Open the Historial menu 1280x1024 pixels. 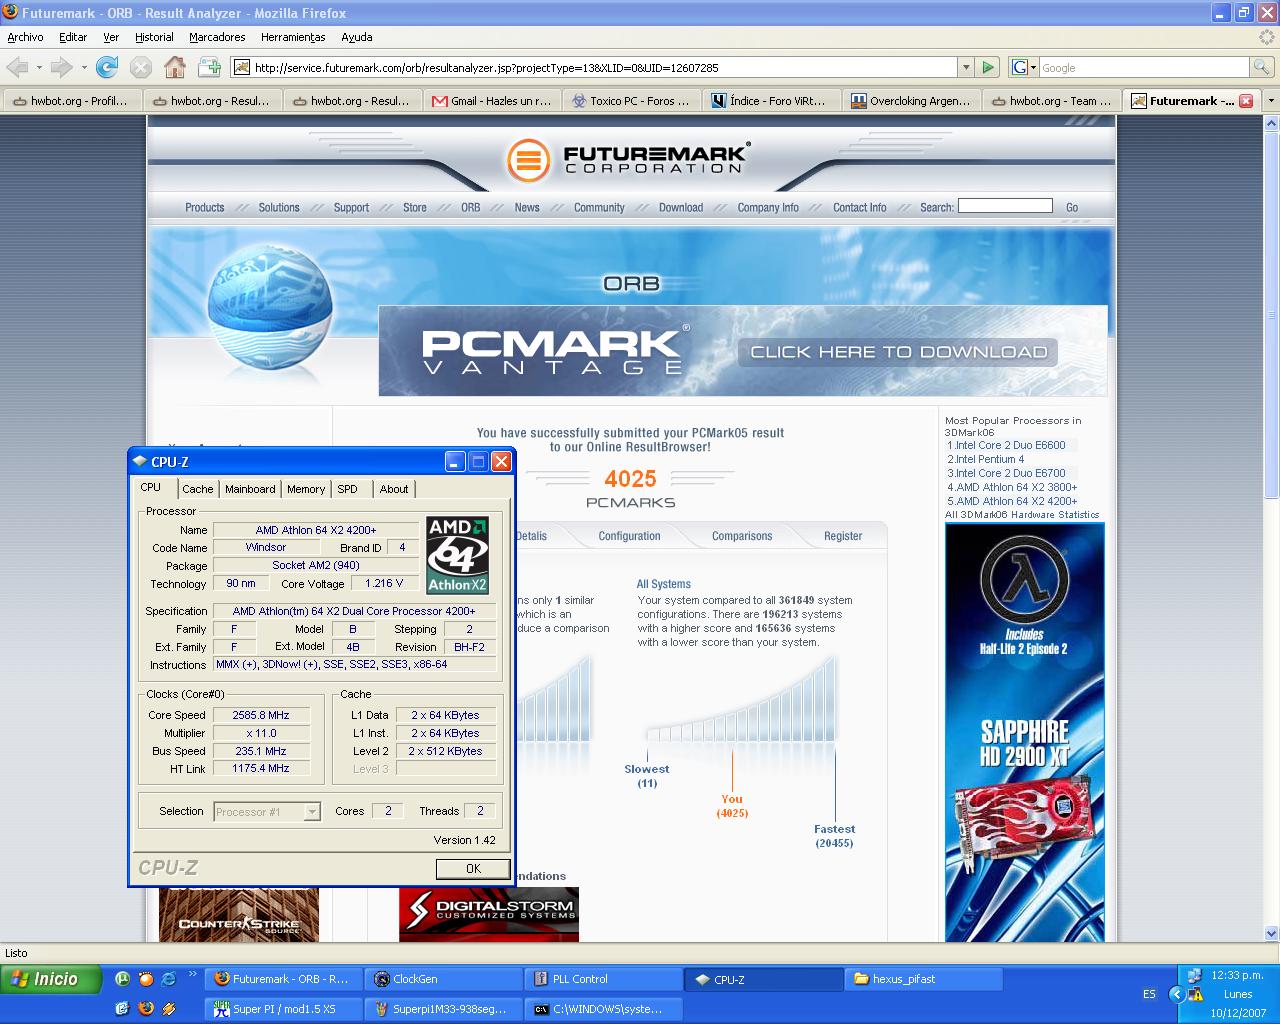(154, 37)
